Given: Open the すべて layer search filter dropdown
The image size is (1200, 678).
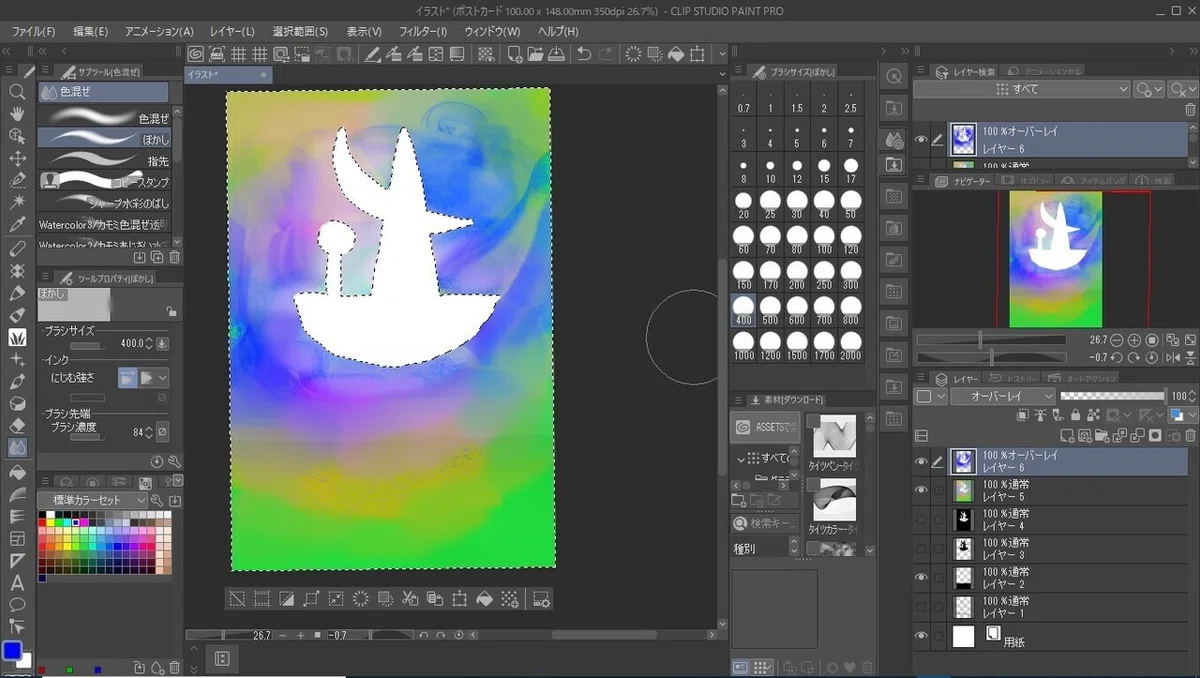Looking at the screenshot, I should click(x=1023, y=89).
